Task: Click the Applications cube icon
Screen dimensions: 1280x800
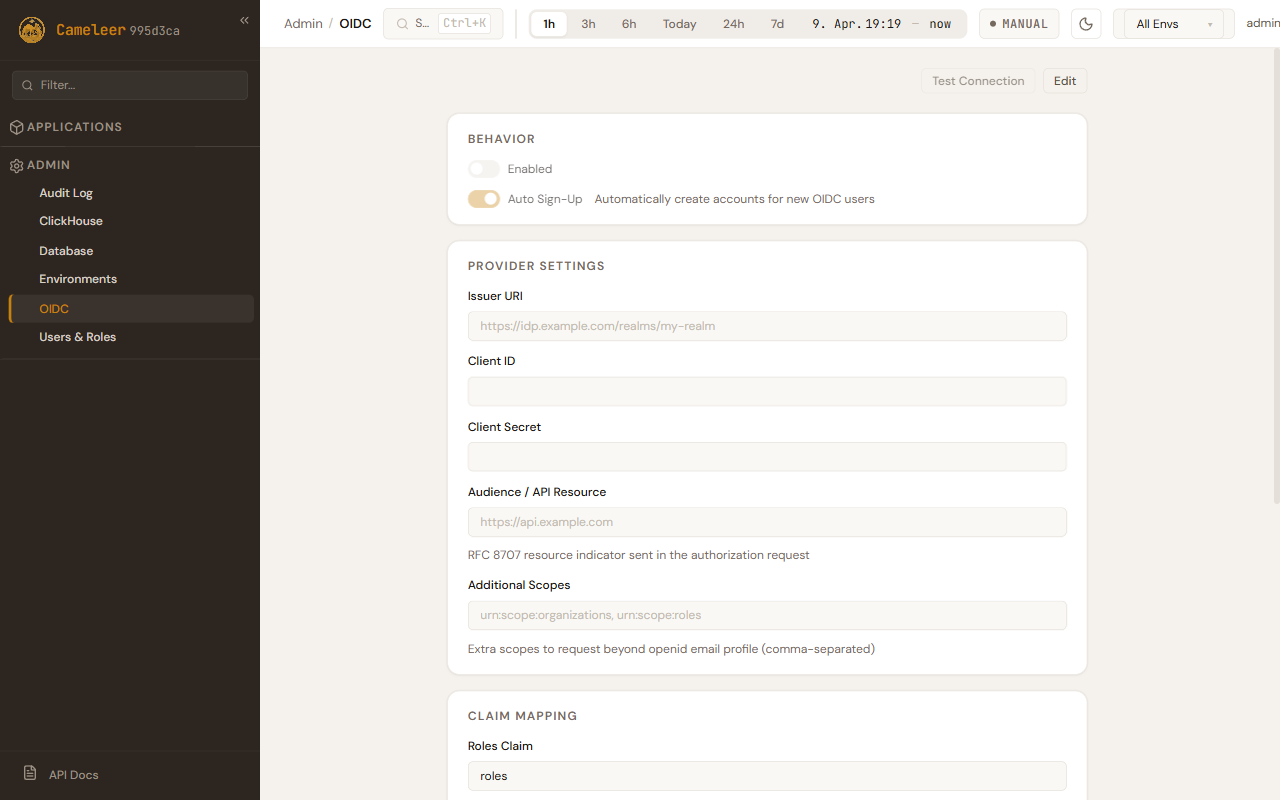Action: click(x=16, y=127)
